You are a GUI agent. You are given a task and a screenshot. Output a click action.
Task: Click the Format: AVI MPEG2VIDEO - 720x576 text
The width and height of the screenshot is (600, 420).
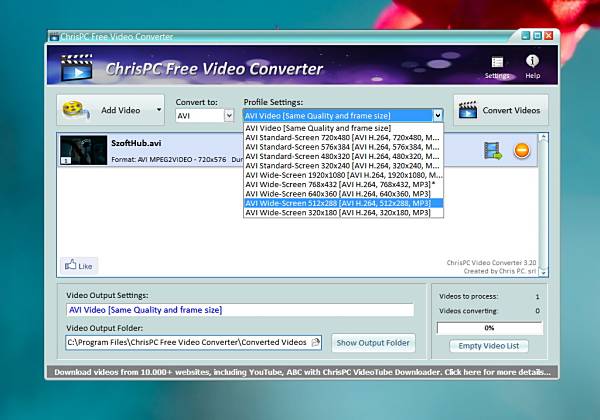pyautogui.click(x=169, y=160)
